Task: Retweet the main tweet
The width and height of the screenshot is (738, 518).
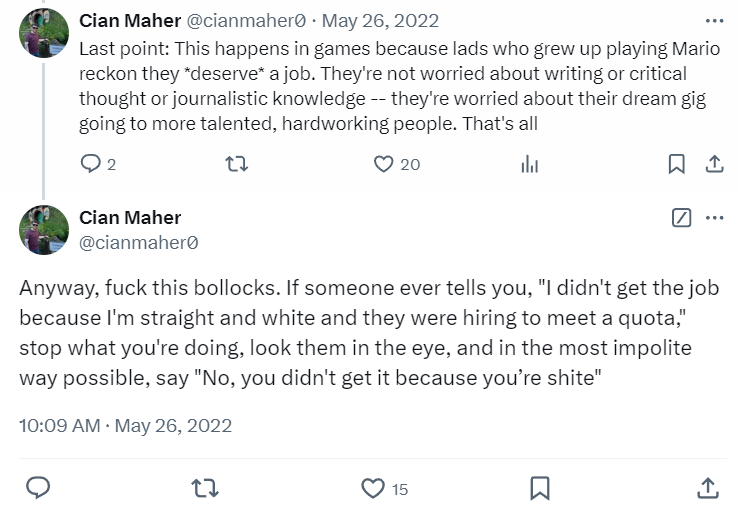Action: pyautogui.click(x=205, y=488)
